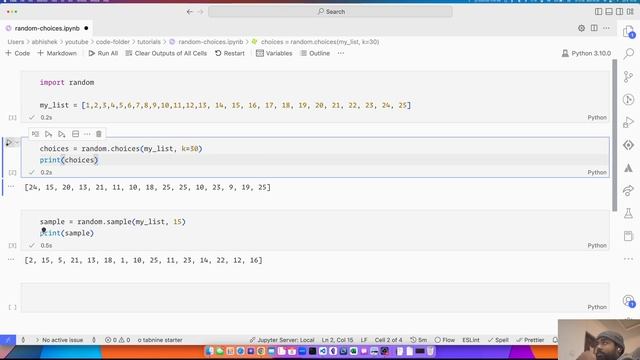The width and height of the screenshot is (640, 360).
Task: Select end of line sequence LF
Action: click(364, 340)
